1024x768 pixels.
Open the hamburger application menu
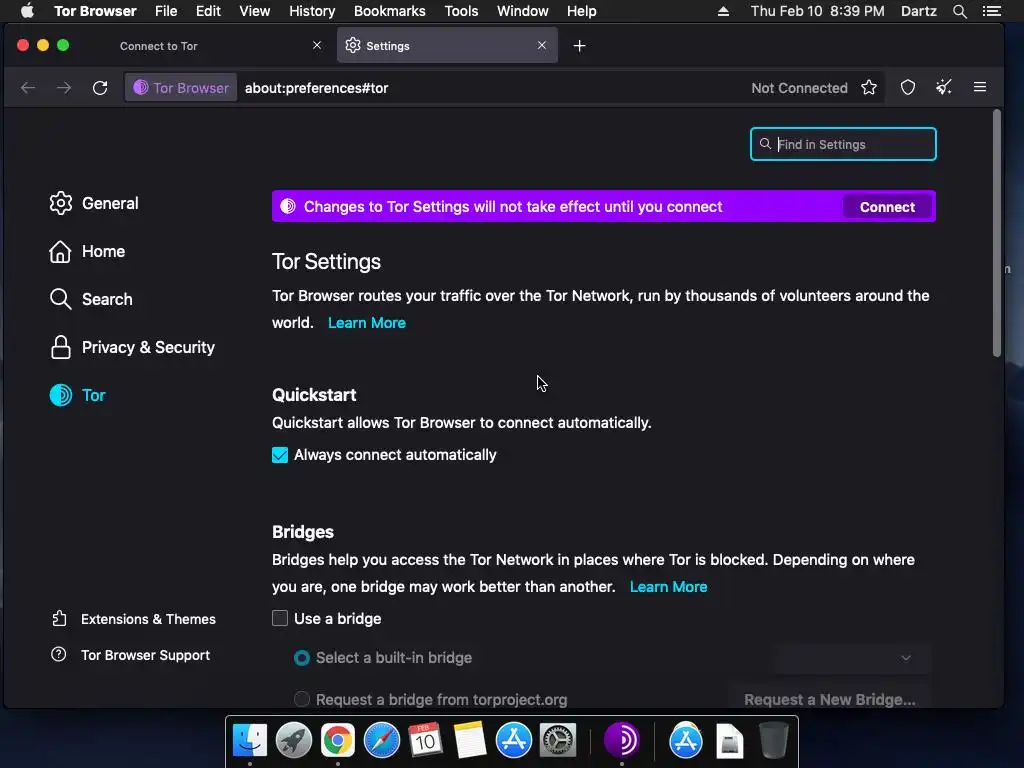[x=980, y=87]
